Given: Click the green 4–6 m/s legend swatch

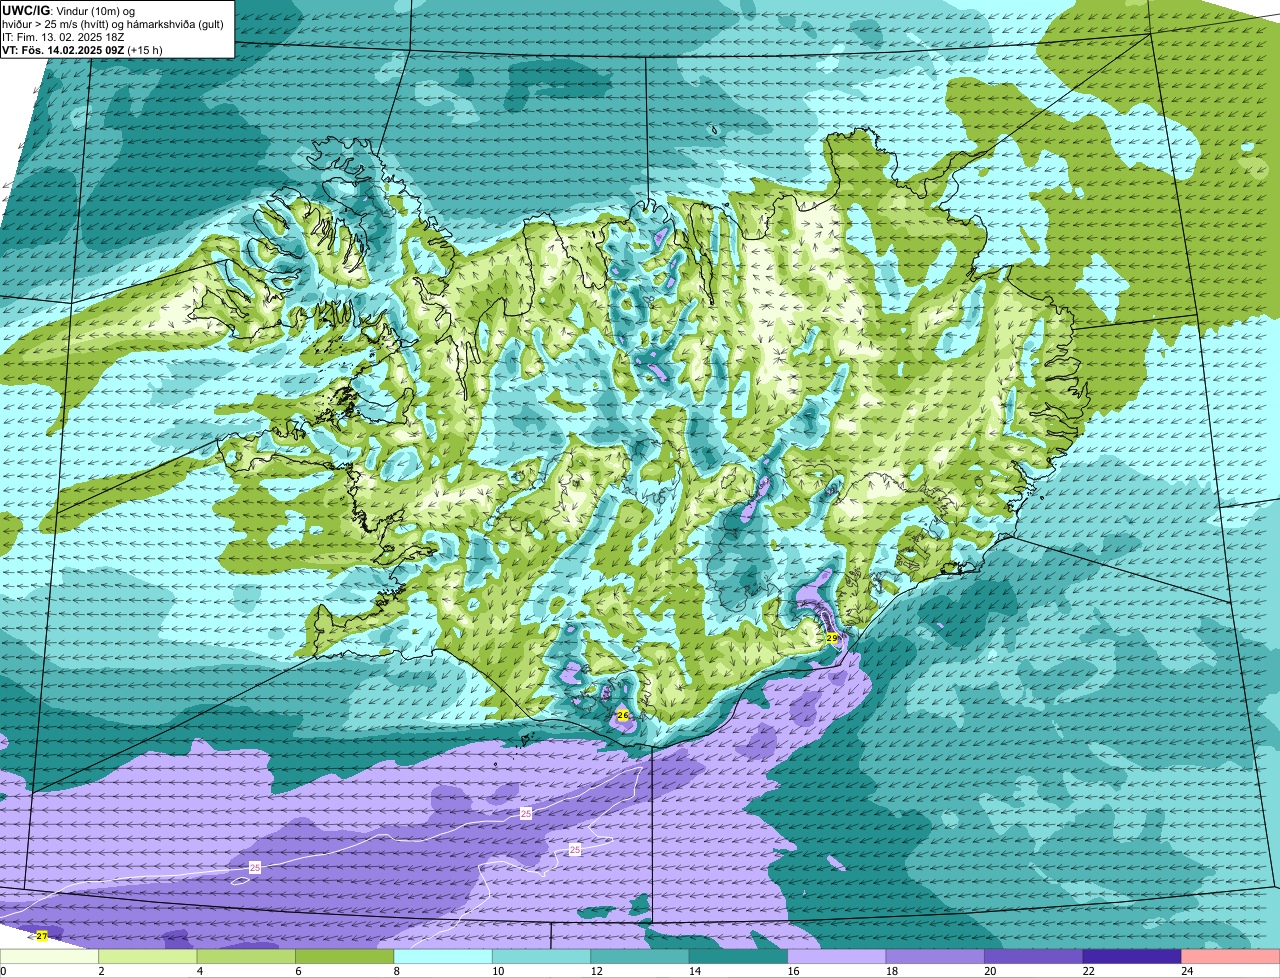Looking at the screenshot, I should tap(246, 957).
